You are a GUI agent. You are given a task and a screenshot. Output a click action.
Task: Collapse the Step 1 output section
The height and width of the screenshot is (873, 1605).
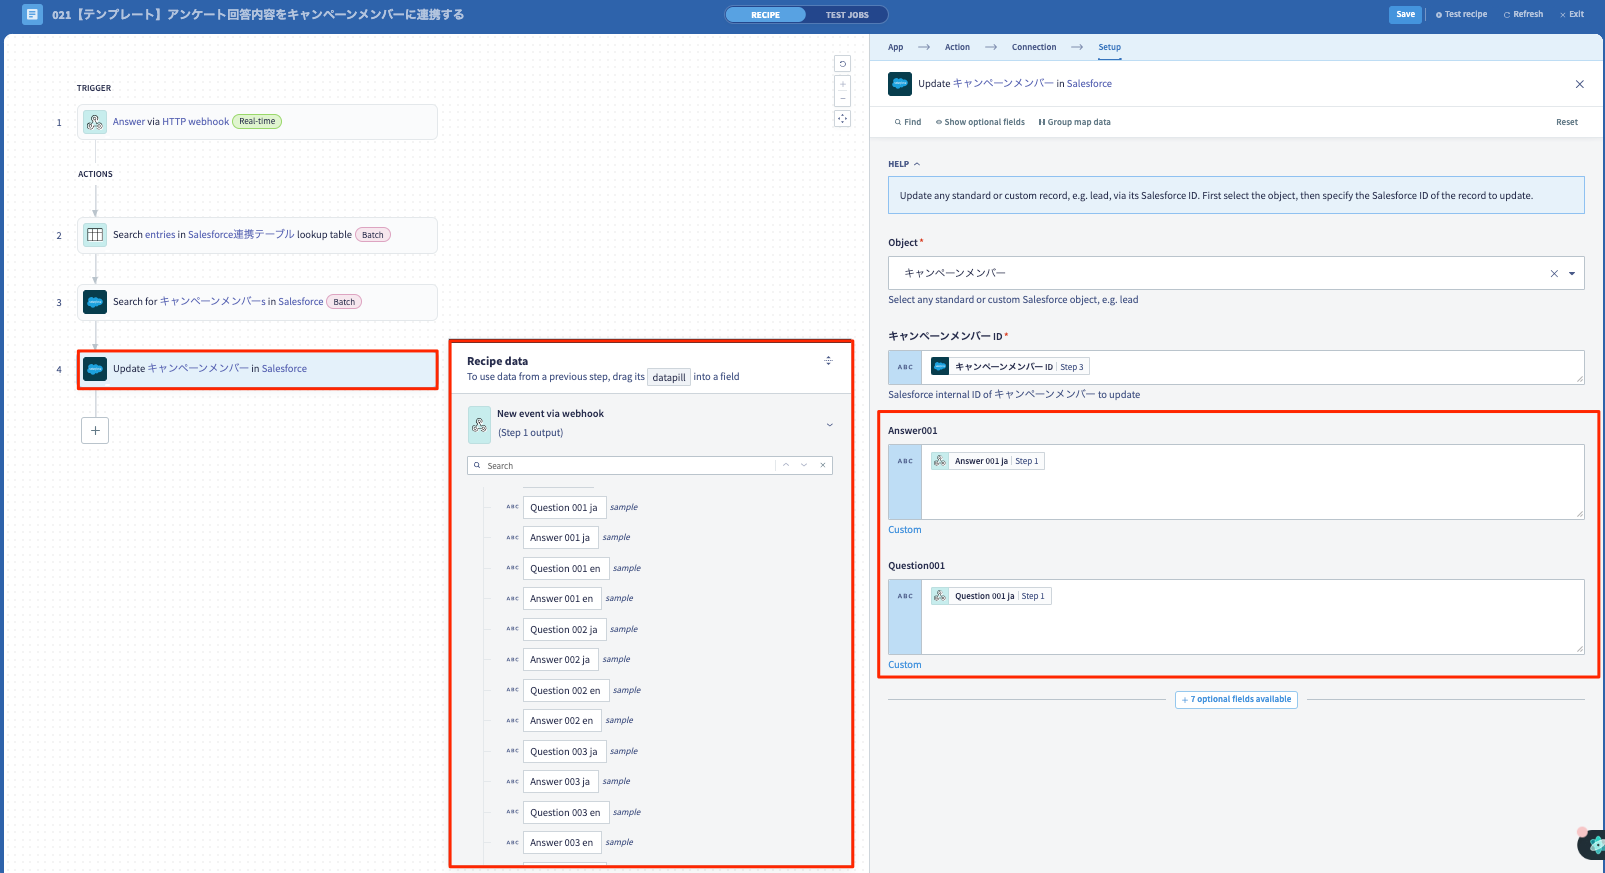tap(829, 425)
